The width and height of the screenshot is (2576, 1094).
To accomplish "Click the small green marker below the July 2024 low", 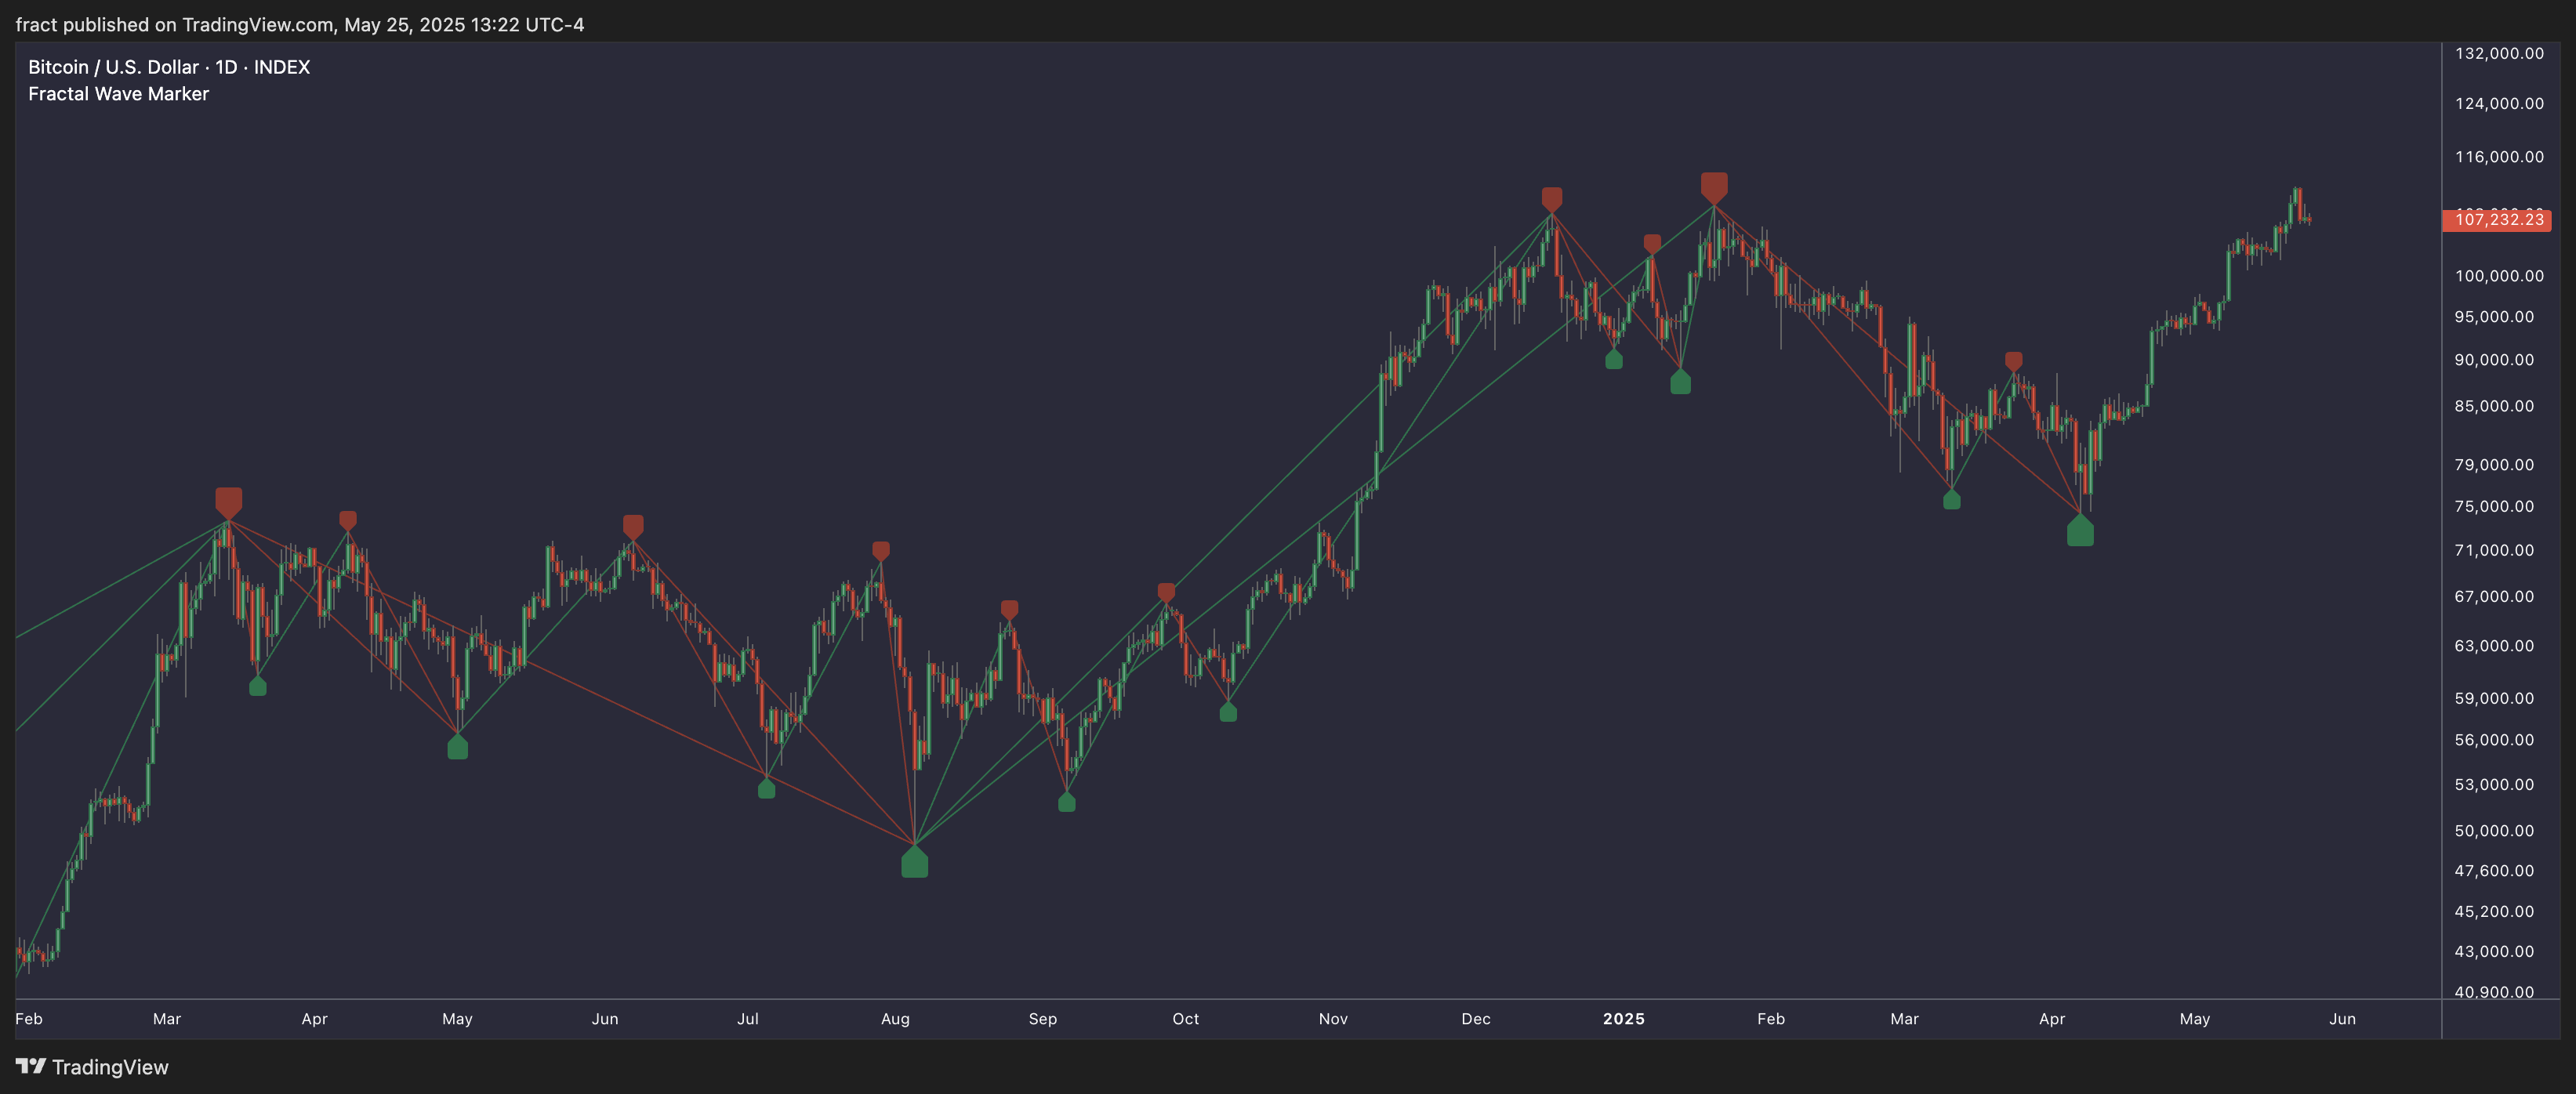I will point(766,788).
